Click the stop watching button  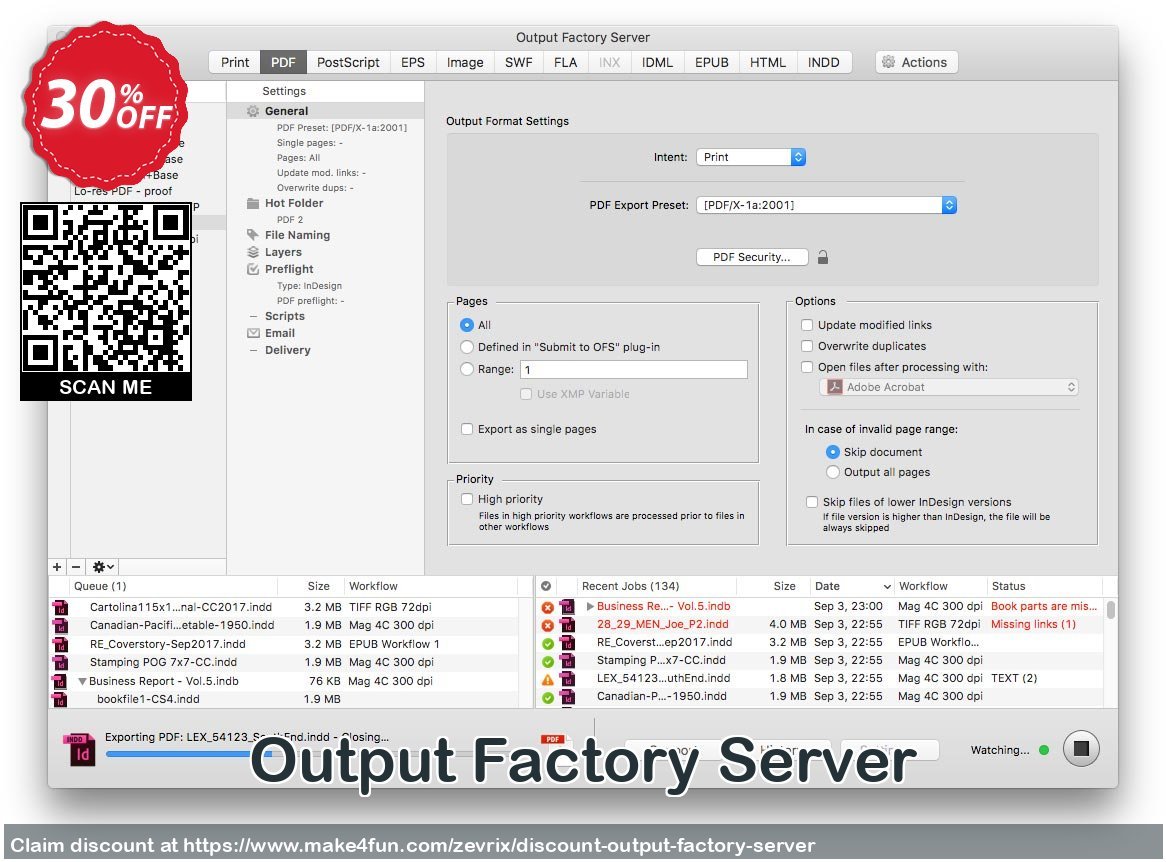click(x=1081, y=749)
